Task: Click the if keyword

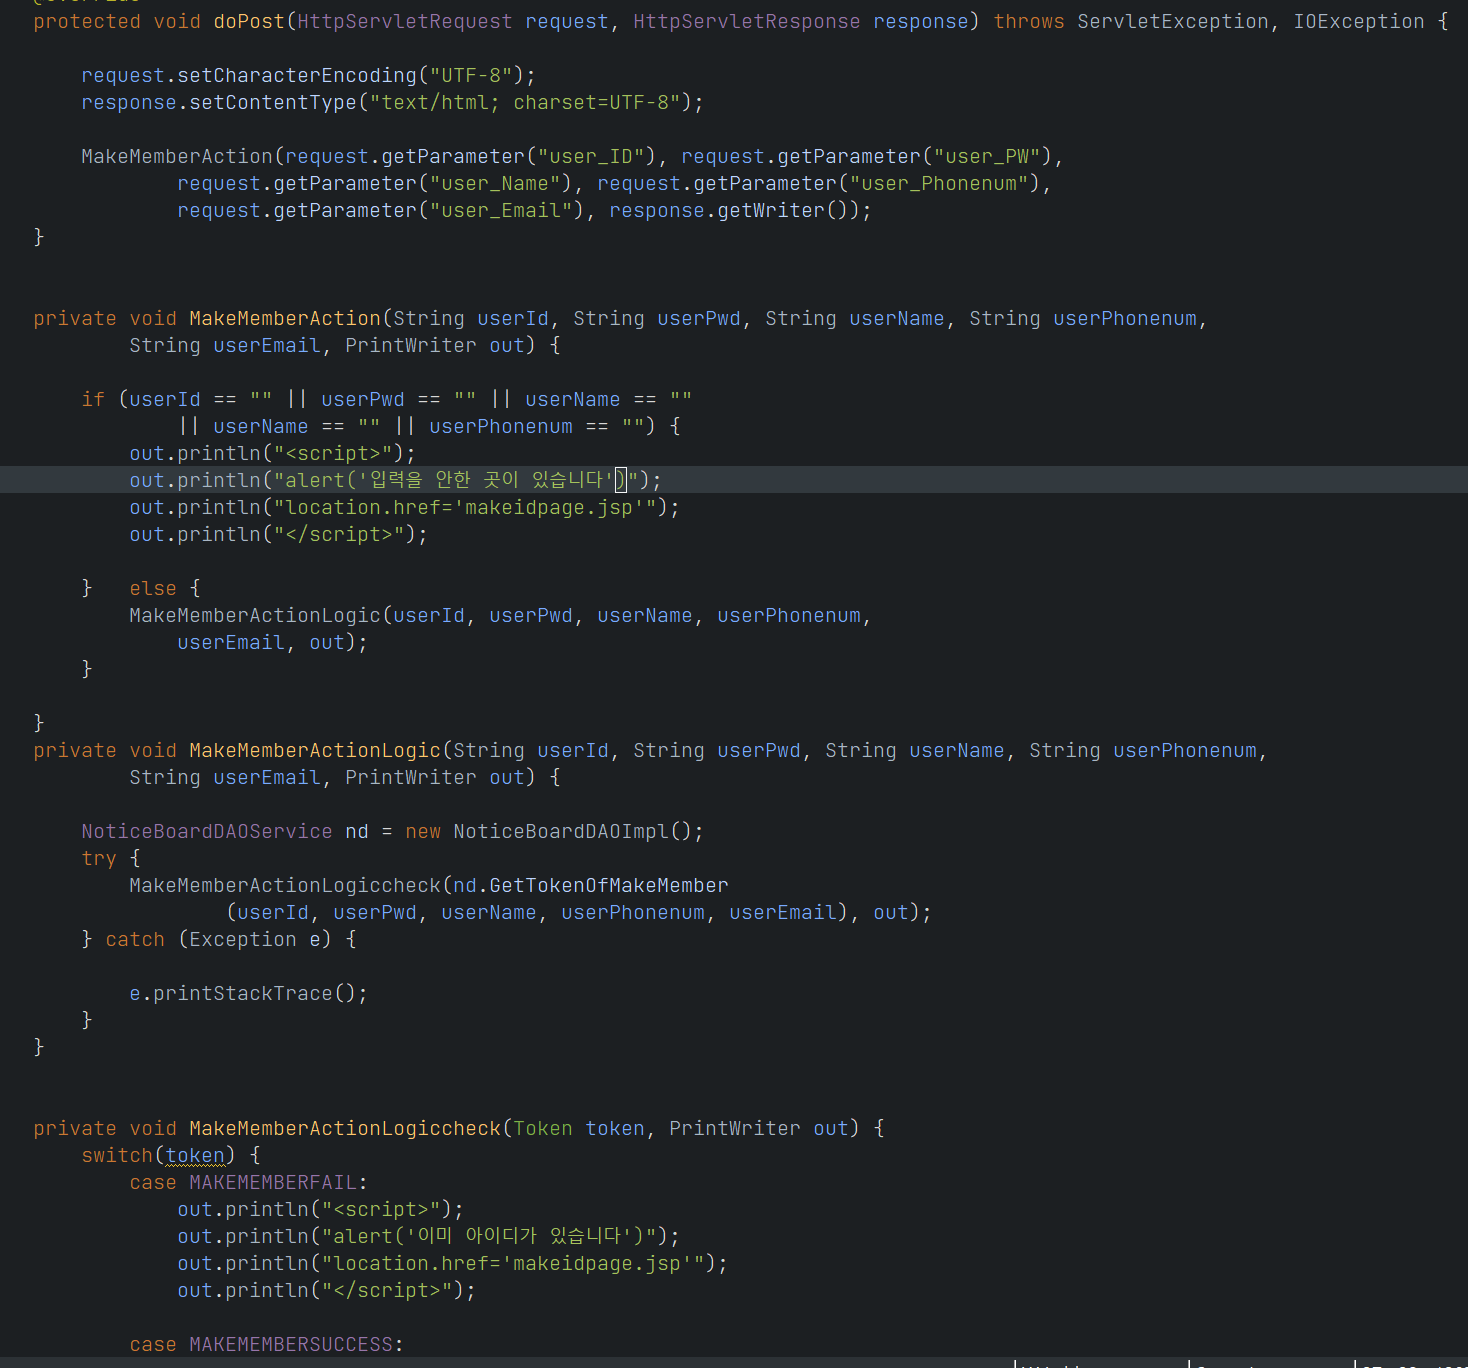Action: click(93, 399)
